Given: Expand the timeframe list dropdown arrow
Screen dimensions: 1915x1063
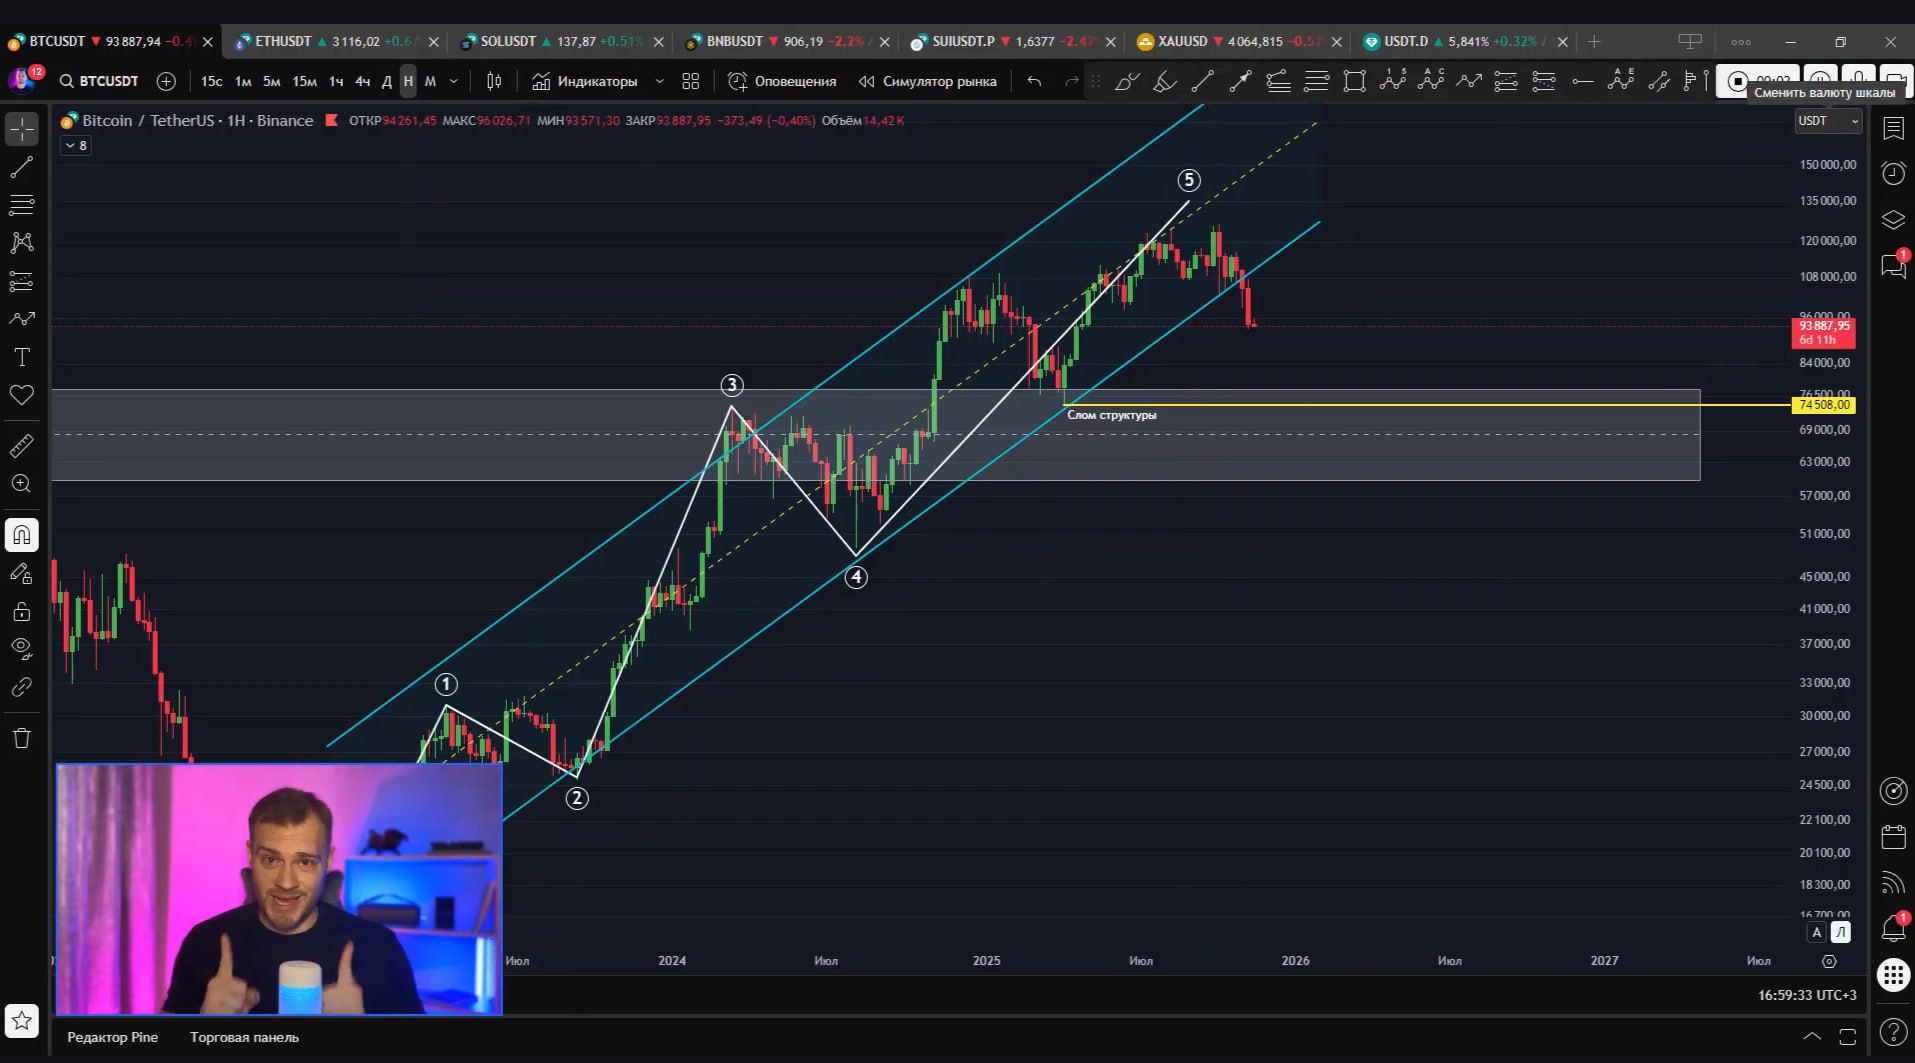Looking at the screenshot, I should (x=454, y=81).
